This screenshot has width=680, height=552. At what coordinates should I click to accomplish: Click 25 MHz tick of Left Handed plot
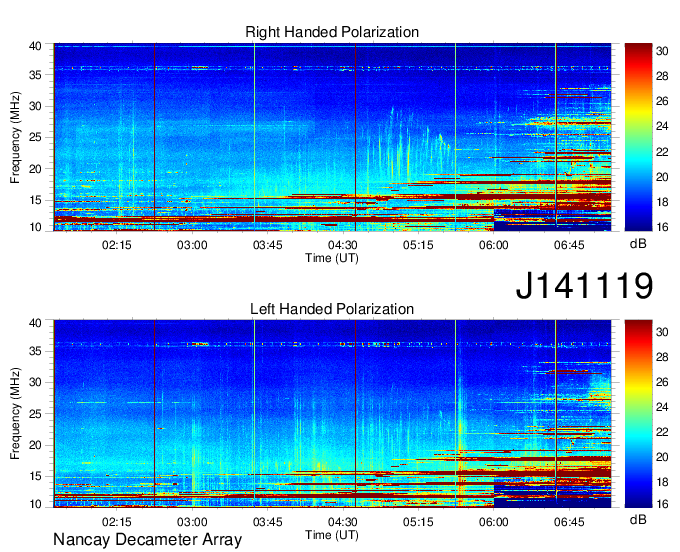point(36,414)
